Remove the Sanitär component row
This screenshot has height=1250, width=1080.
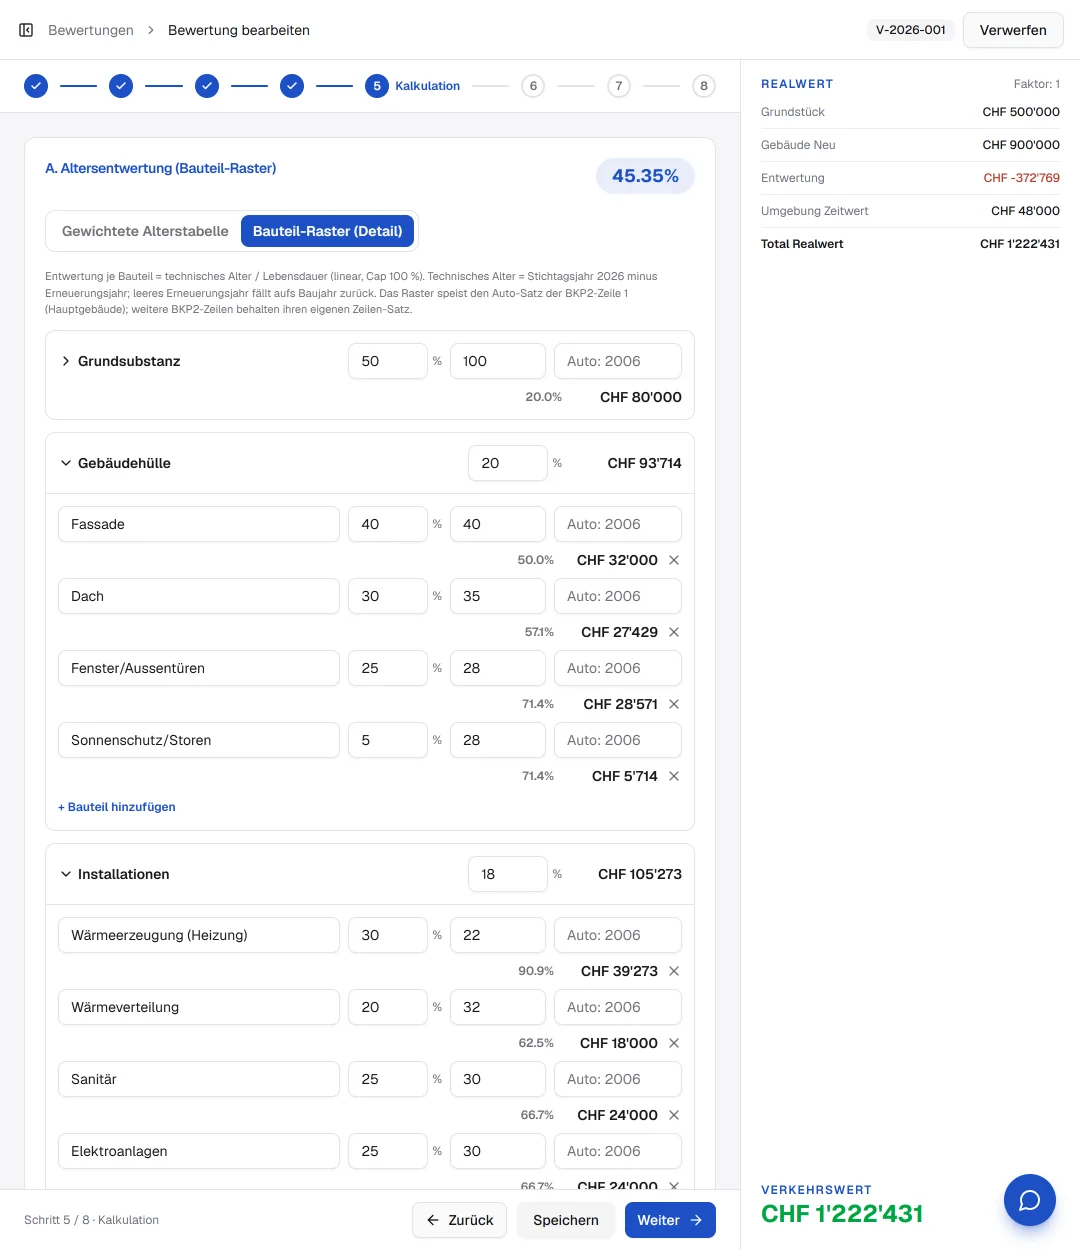674,1115
